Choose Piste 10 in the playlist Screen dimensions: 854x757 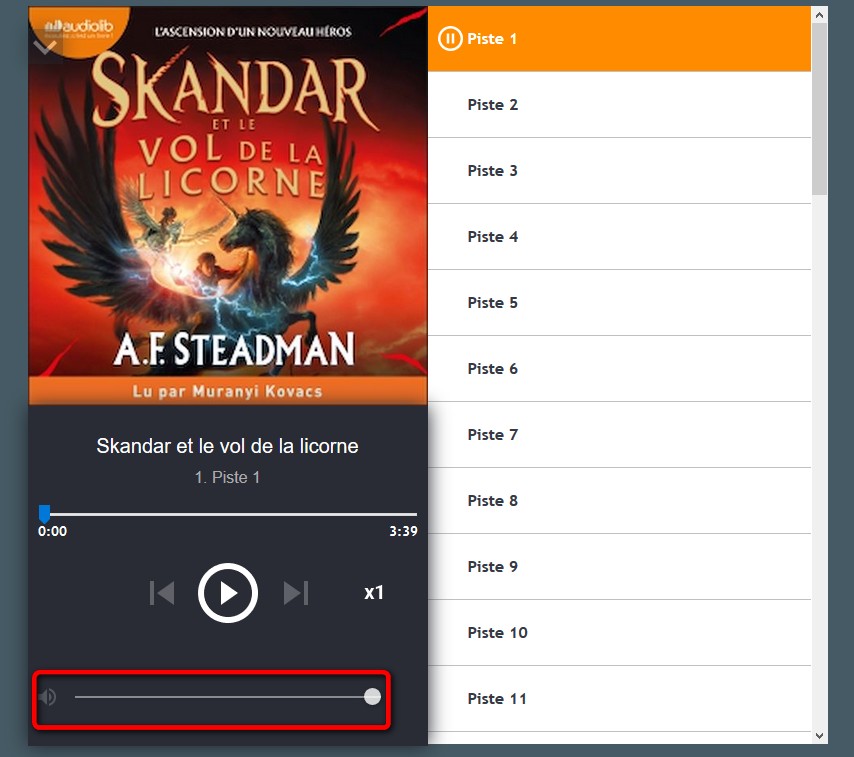[x=619, y=633]
